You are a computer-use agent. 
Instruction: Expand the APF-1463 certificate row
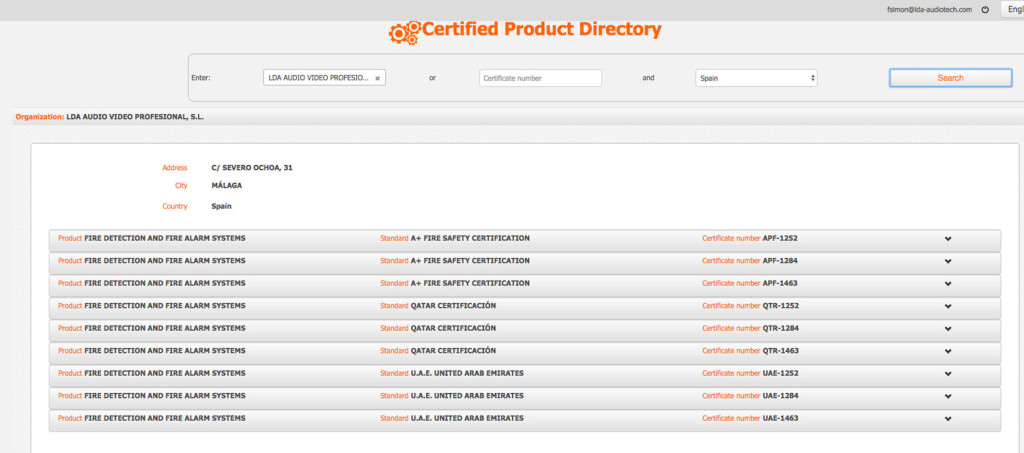948,284
